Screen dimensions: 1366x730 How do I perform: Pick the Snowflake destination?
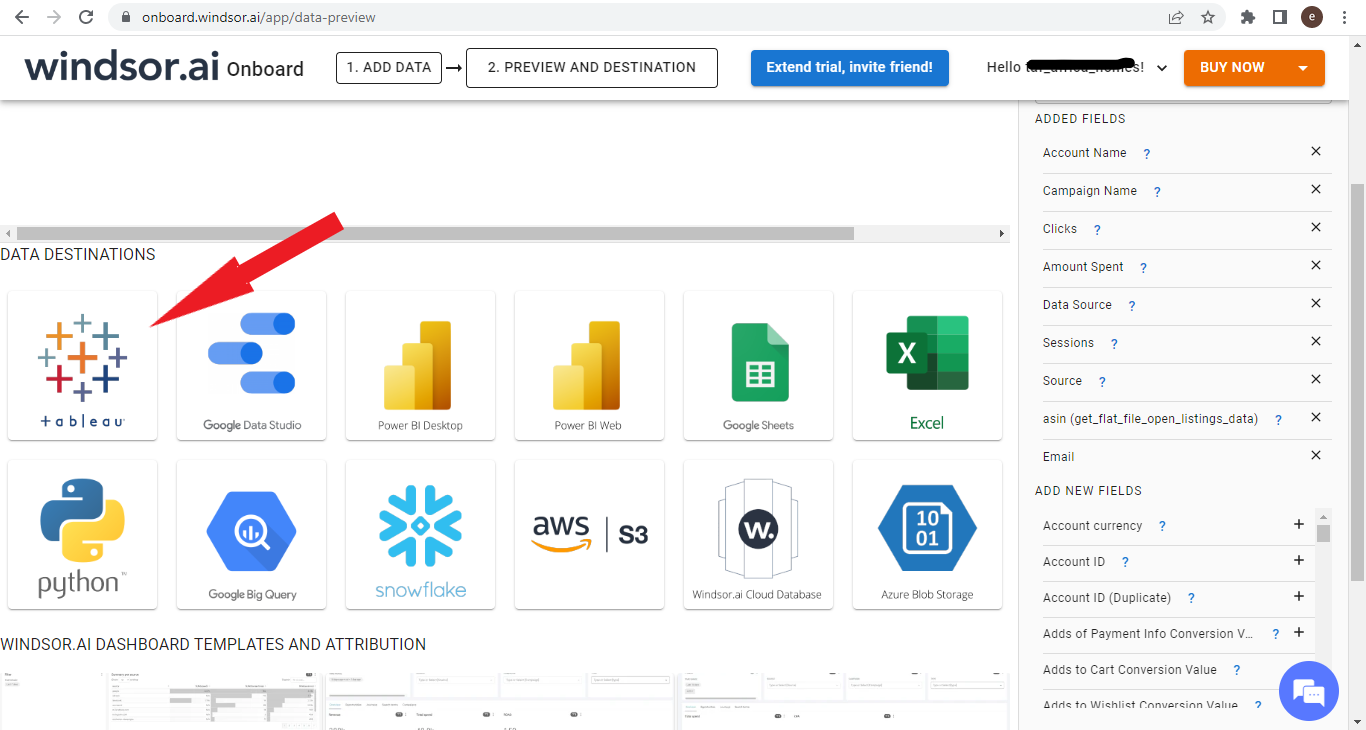pos(420,534)
